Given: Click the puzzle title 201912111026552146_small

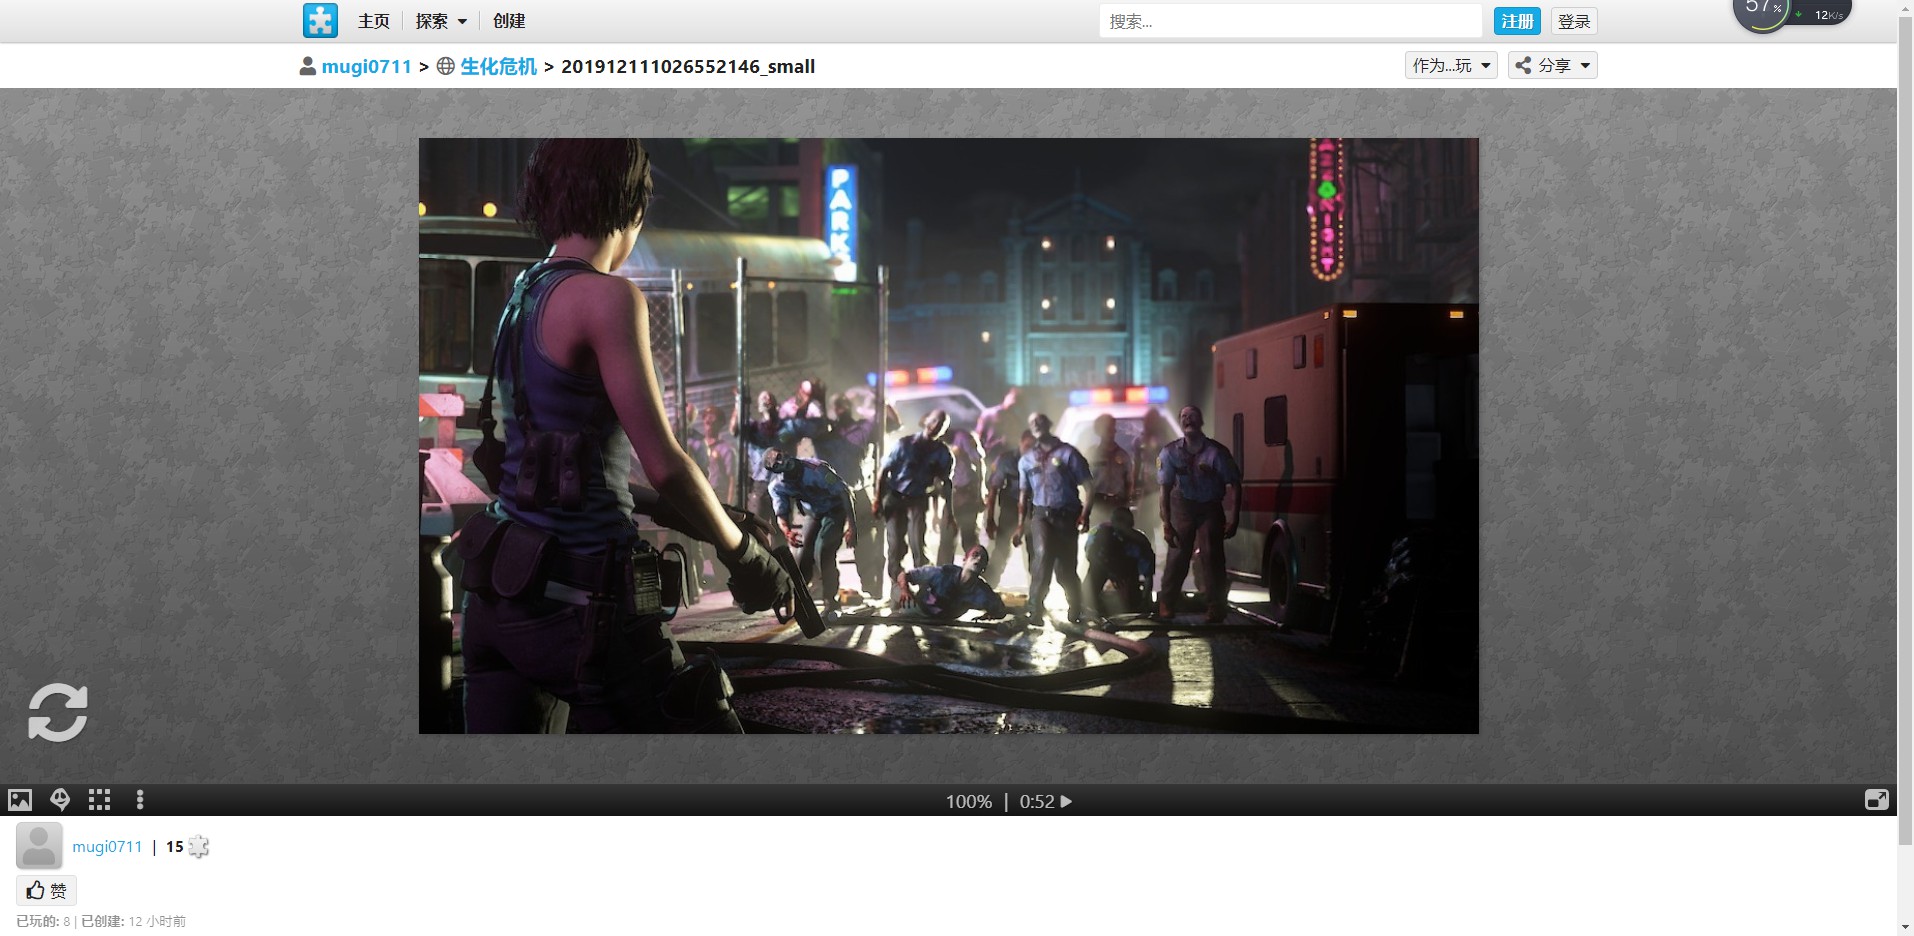Looking at the screenshot, I should click(x=688, y=66).
